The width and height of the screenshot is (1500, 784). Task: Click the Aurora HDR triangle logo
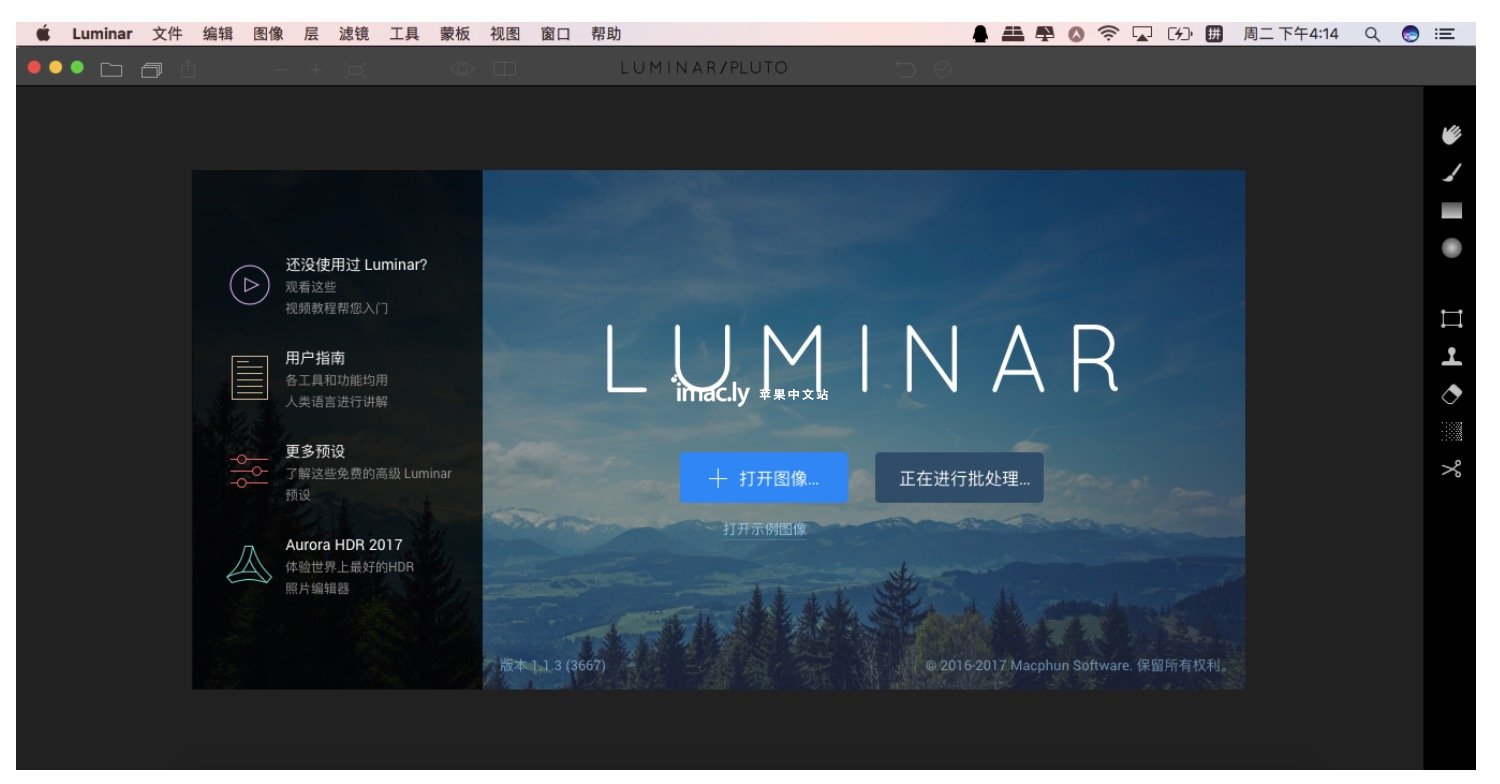(x=249, y=565)
